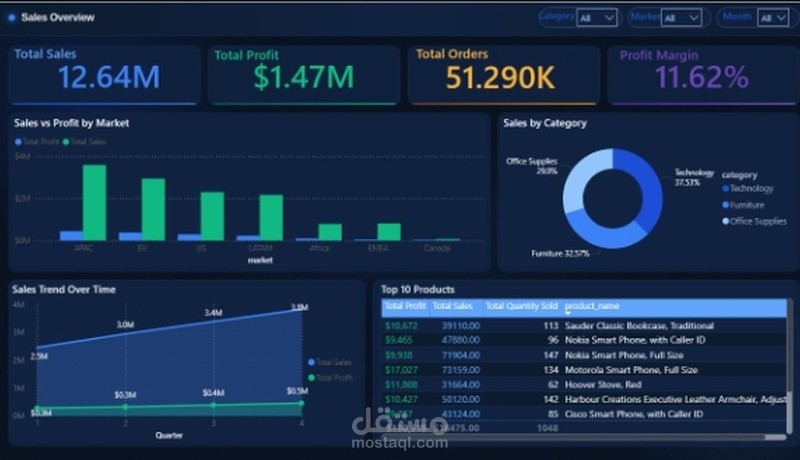Select the green EU Total Sales bar
Screen dimensions: 800x460
pos(154,209)
